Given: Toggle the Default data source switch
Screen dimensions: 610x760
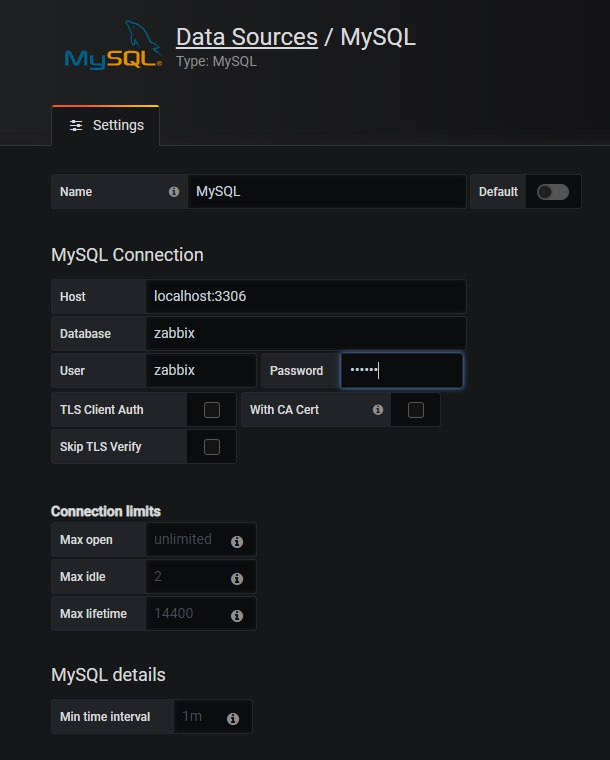Looking at the screenshot, I should pyautogui.click(x=552, y=192).
